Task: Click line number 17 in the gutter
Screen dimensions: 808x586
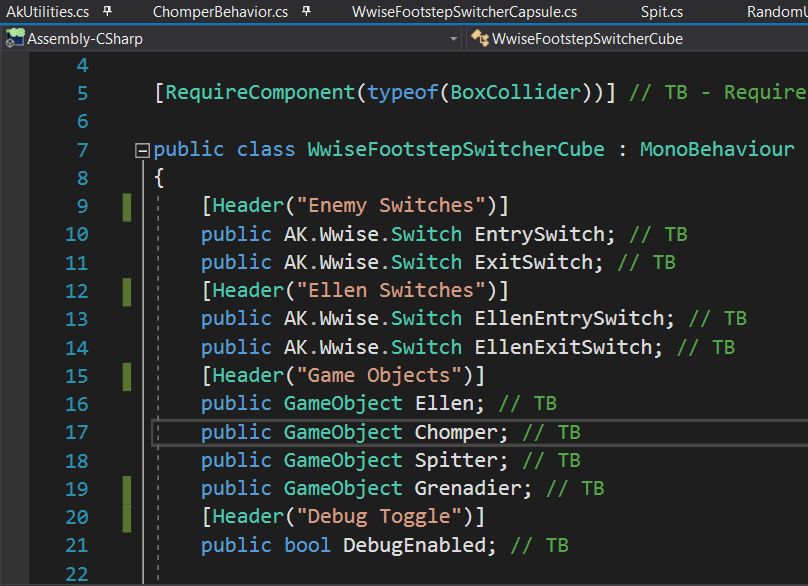Action: tap(77, 432)
